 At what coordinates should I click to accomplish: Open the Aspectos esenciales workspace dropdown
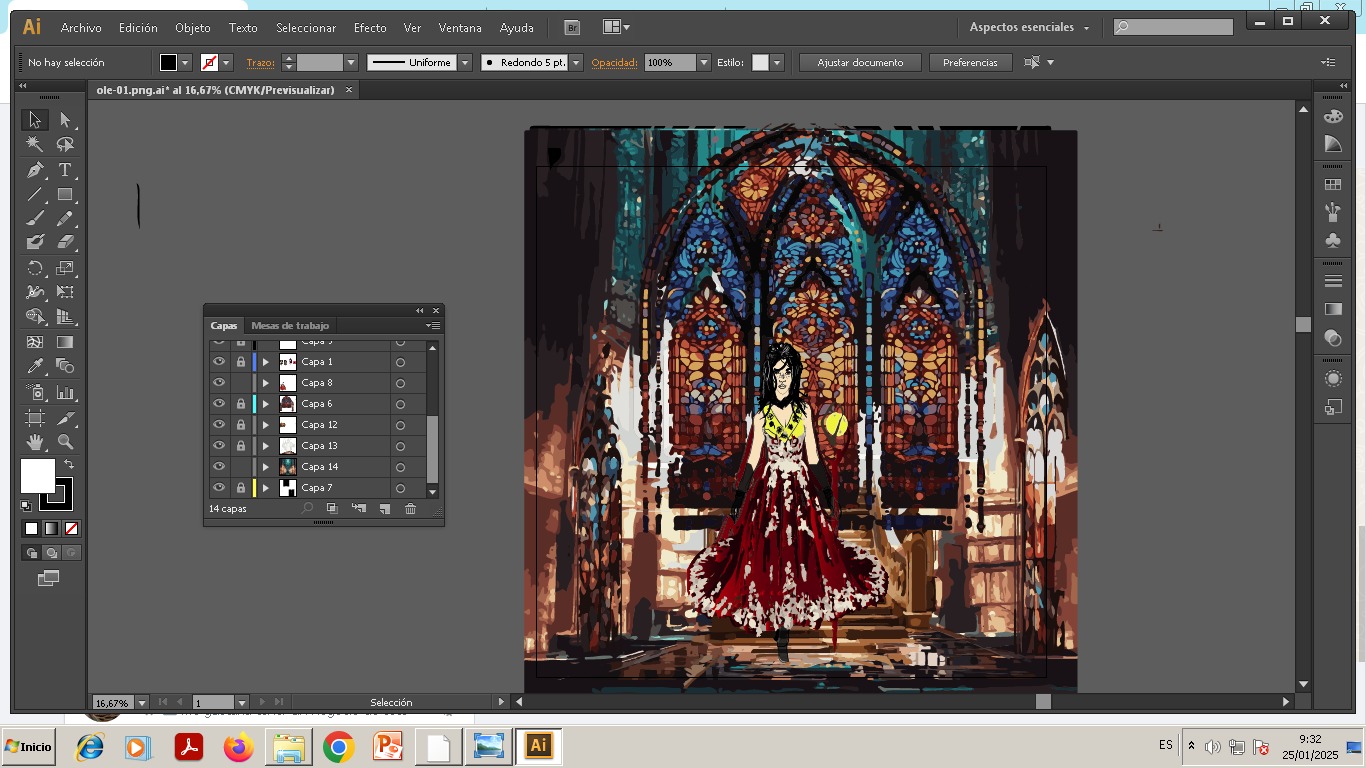pos(1029,27)
